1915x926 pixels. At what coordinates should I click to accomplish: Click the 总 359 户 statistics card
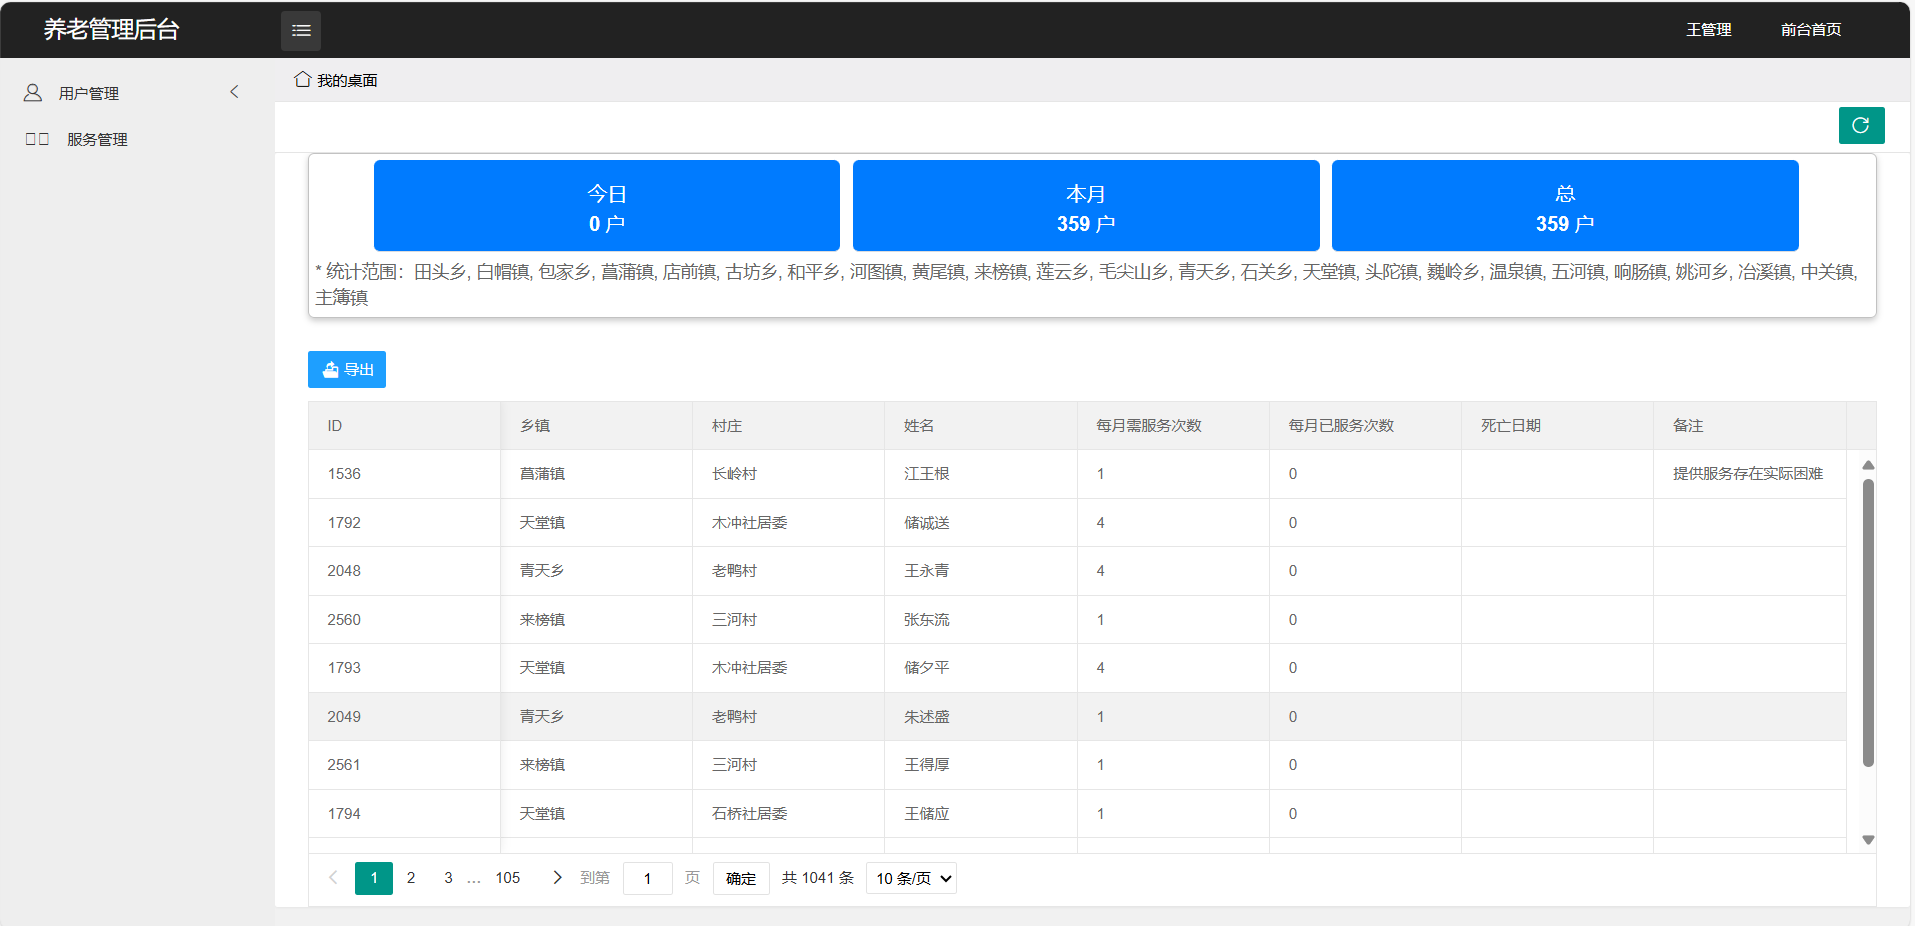pyautogui.click(x=1565, y=205)
